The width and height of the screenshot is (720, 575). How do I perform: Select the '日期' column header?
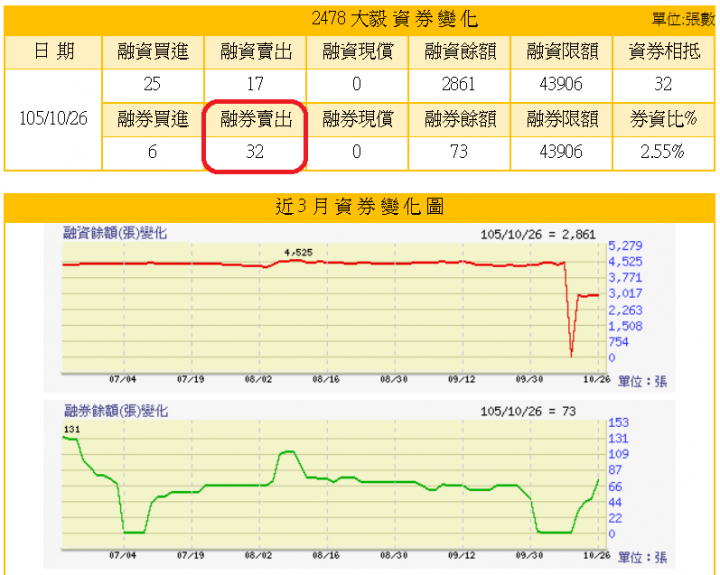(x=53, y=51)
